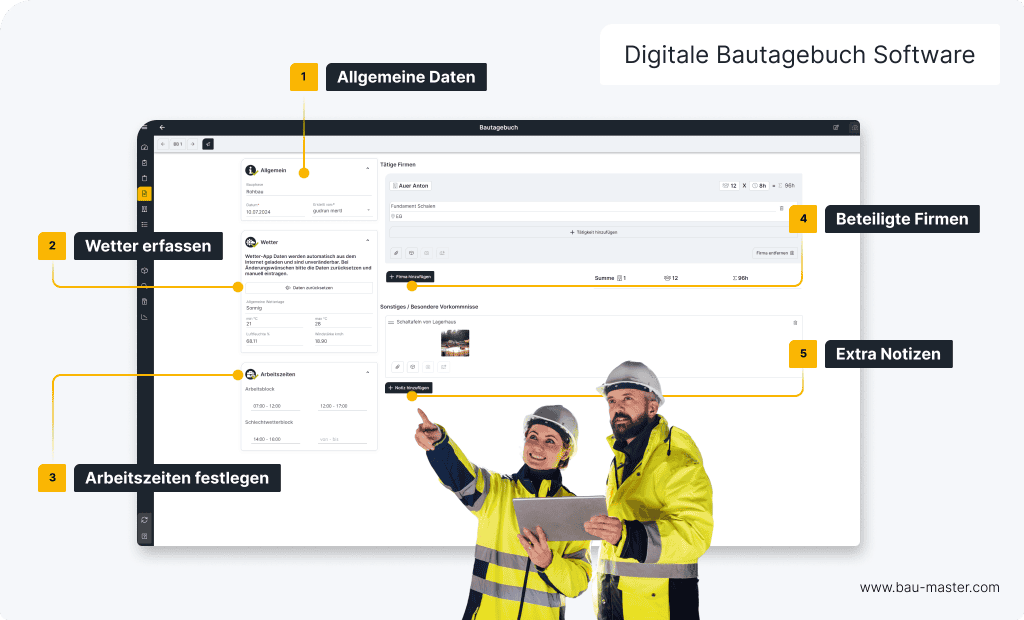This screenshot has width=1024, height=620.
Task: Delete the Schaltafeln von Lagerhaus note via trash icon
Action: 794,320
